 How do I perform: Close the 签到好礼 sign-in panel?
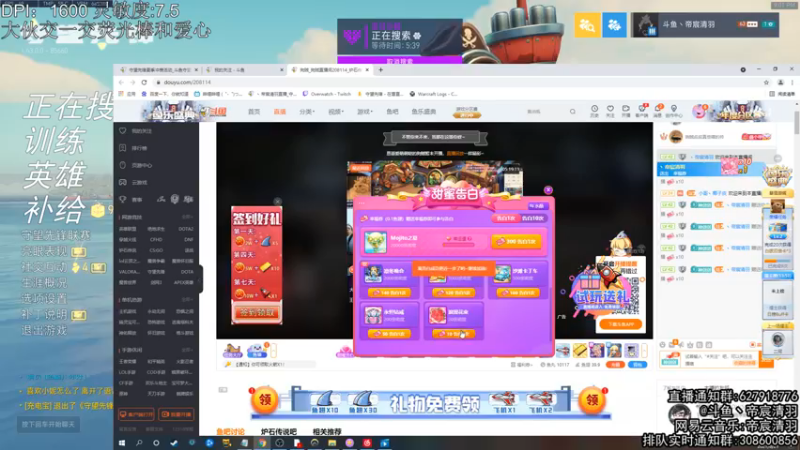278,202
